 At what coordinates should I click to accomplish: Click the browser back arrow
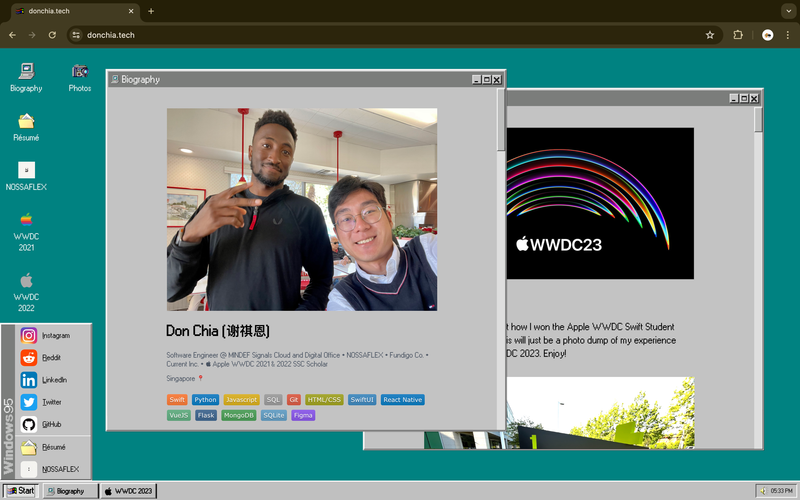(12, 35)
